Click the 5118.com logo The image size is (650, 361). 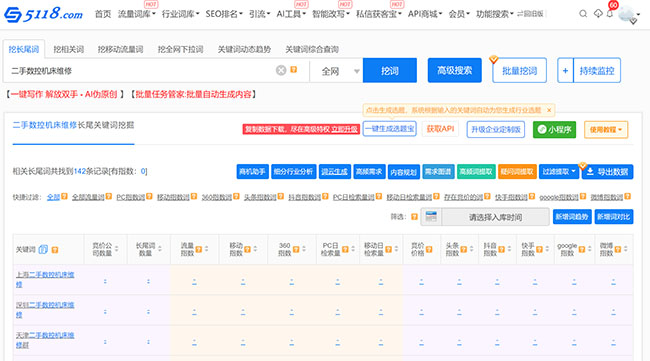pyautogui.click(x=43, y=15)
